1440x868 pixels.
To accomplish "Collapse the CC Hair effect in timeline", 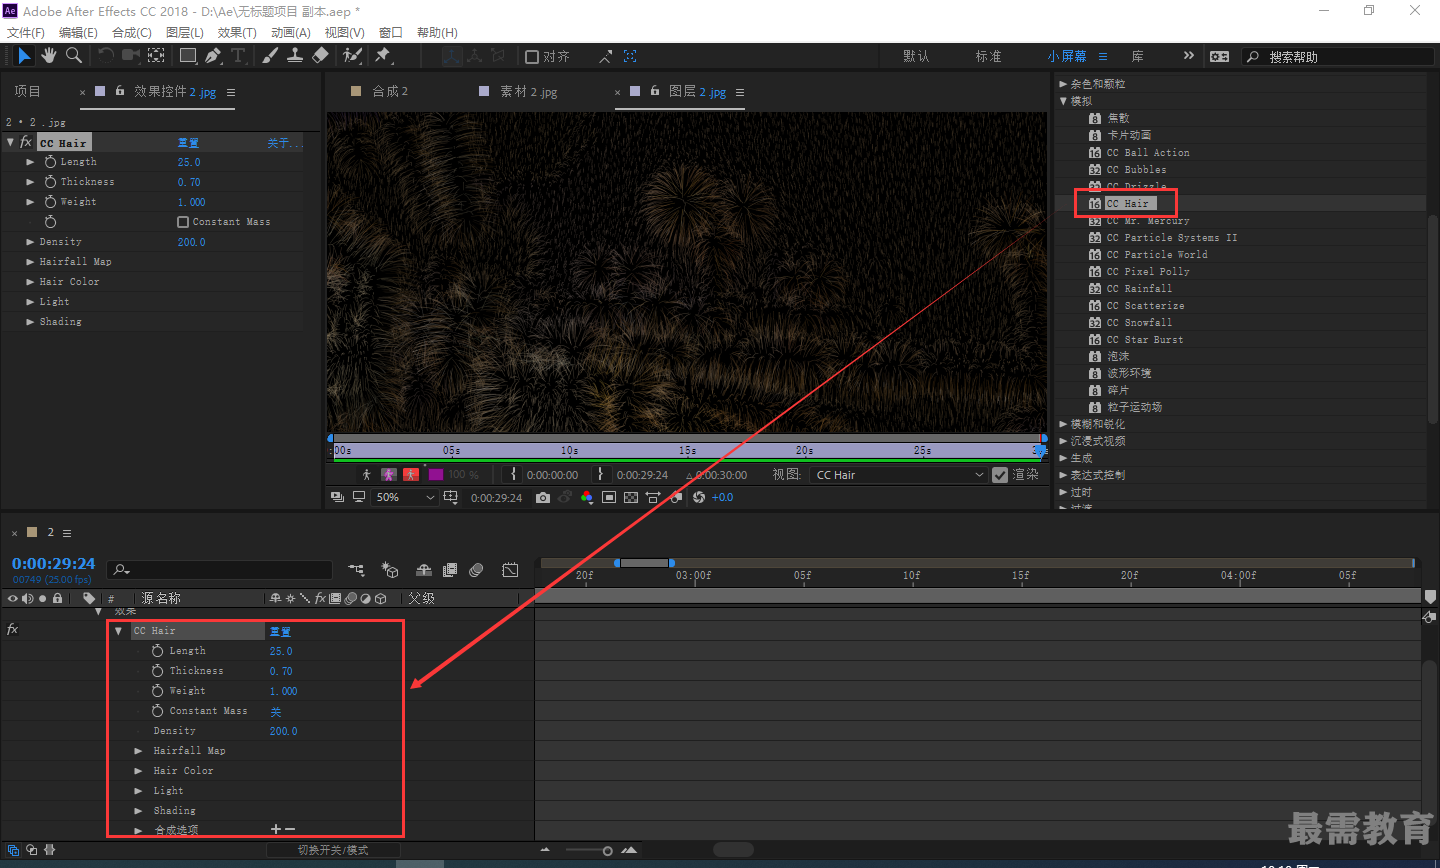I will (118, 631).
